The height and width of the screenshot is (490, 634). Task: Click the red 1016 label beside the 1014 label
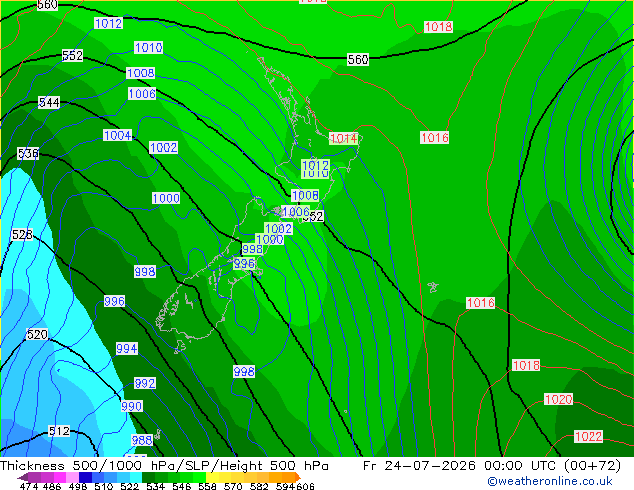[435, 137]
